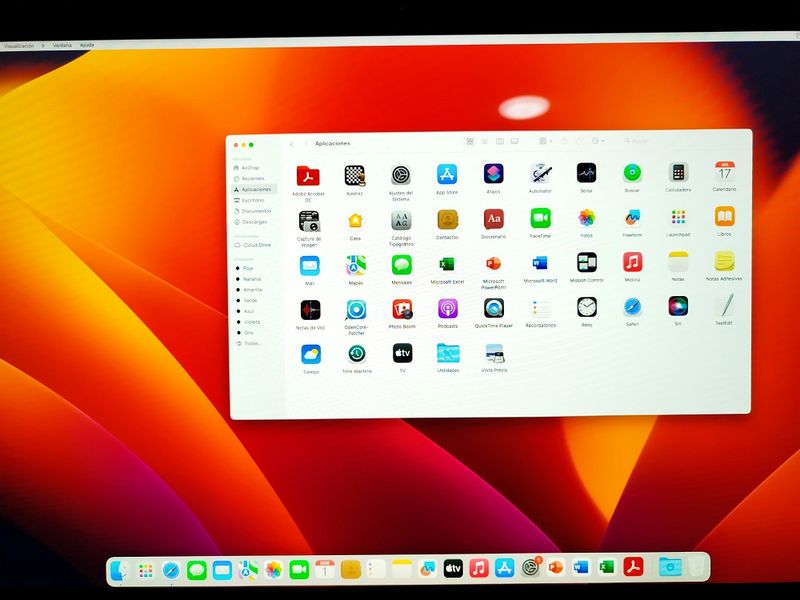Open Safari from the Dock
The height and width of the screenshot is (600, 800).
coord(171,570)
